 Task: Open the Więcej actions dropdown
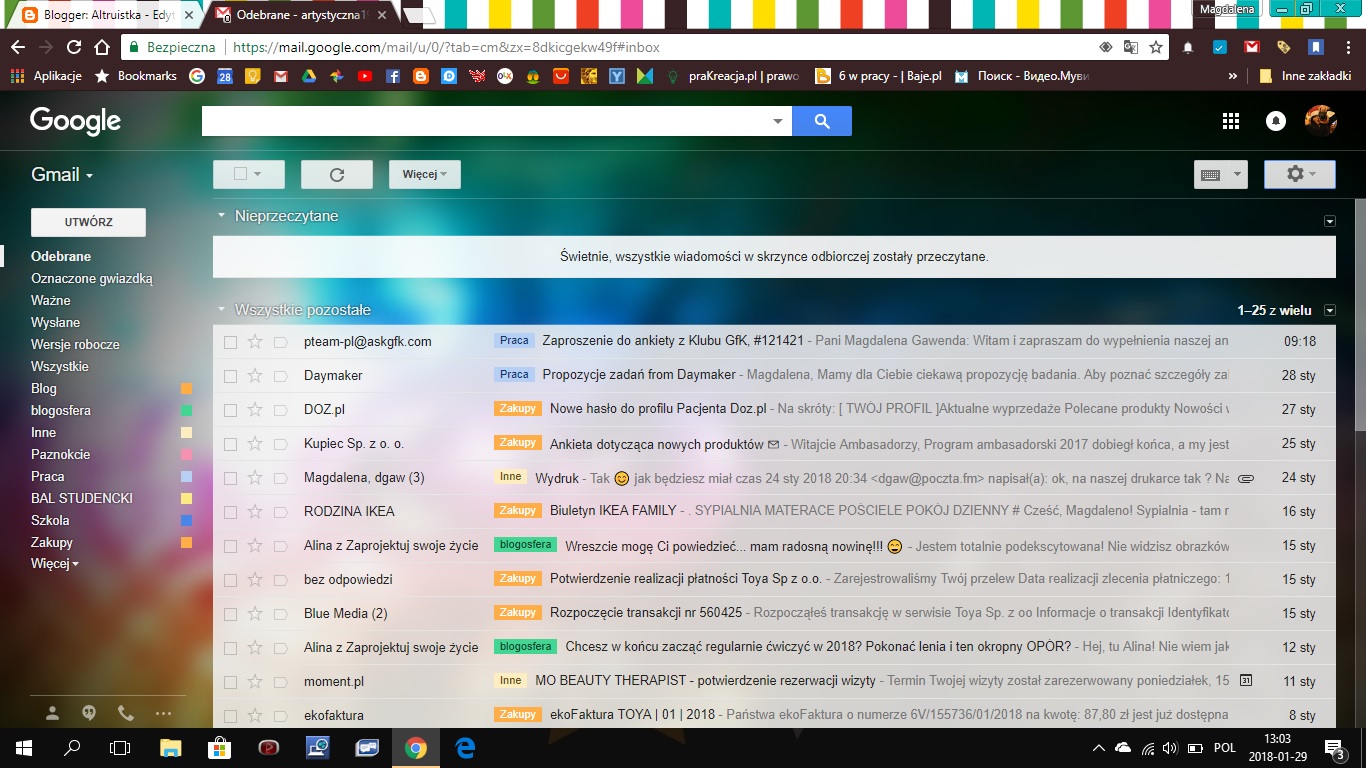(x=425, y=174)
